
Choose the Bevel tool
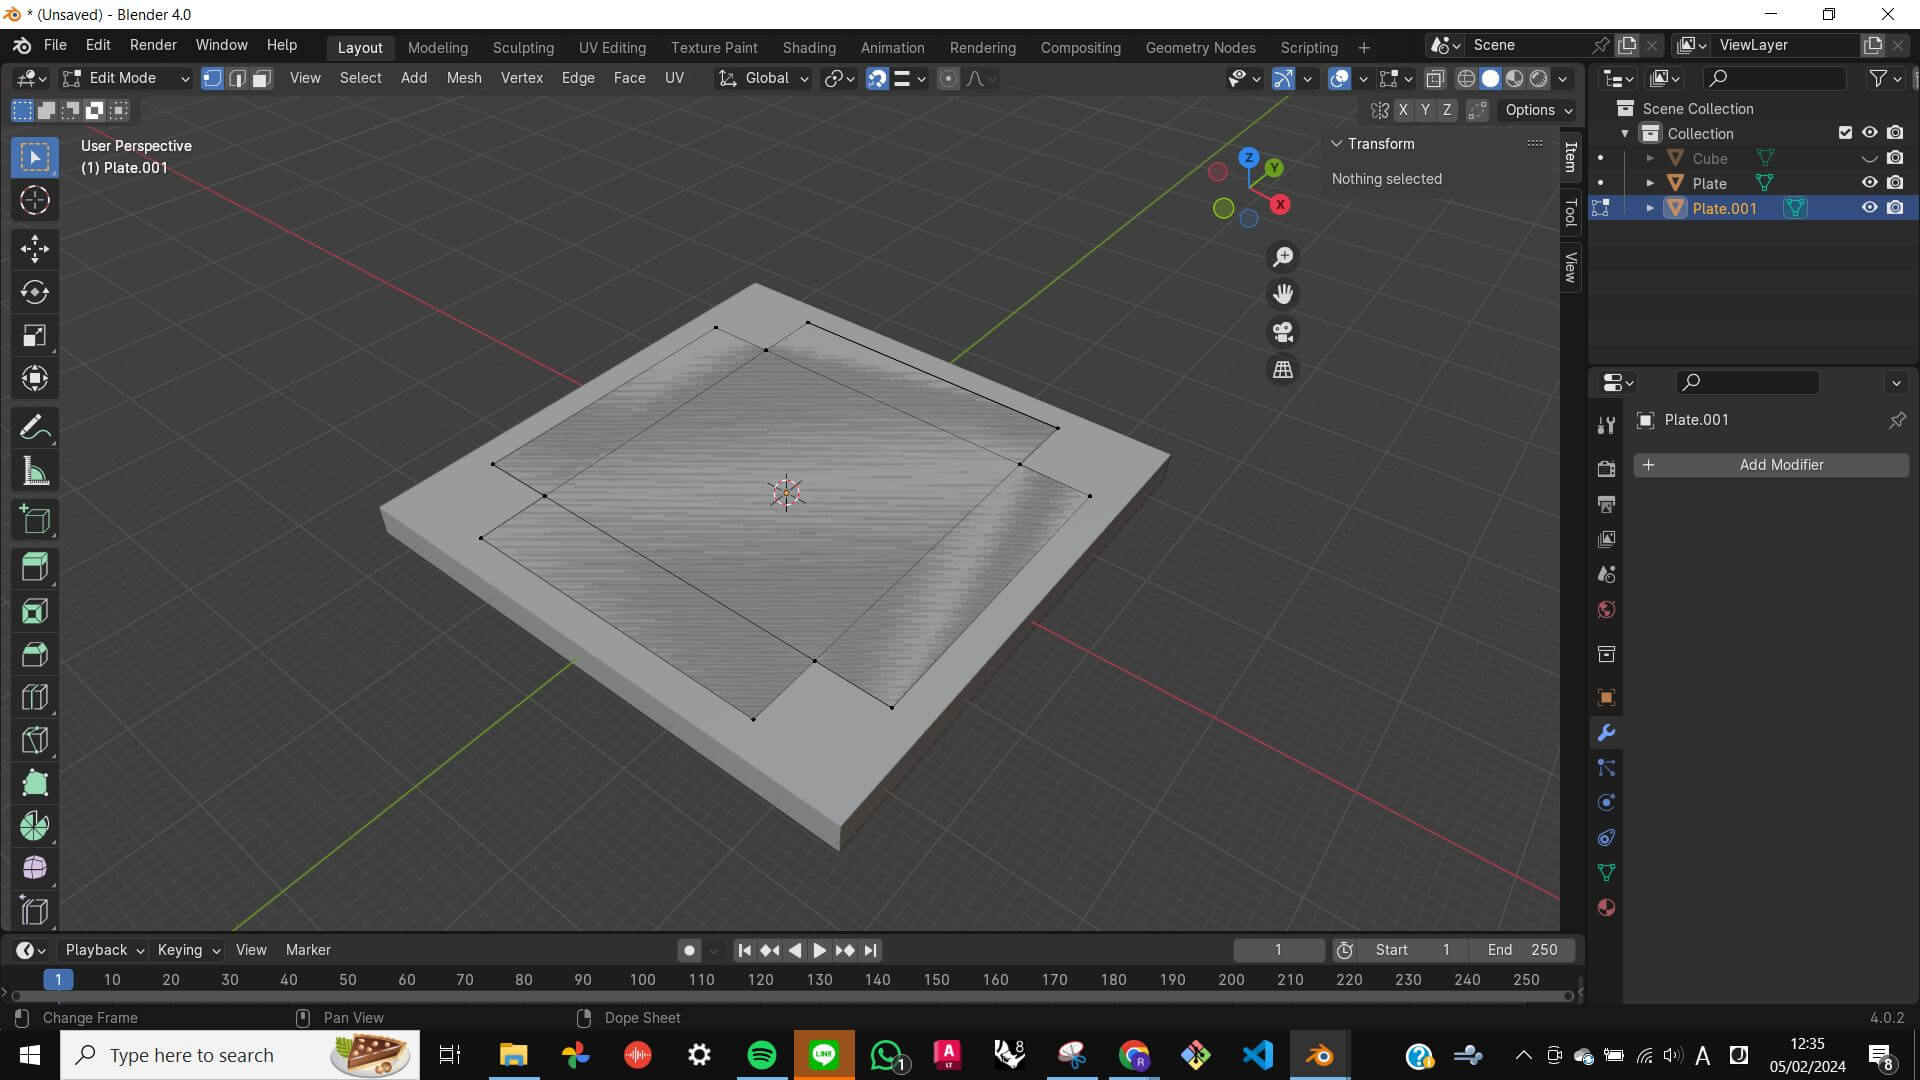[x=35, y=654]
